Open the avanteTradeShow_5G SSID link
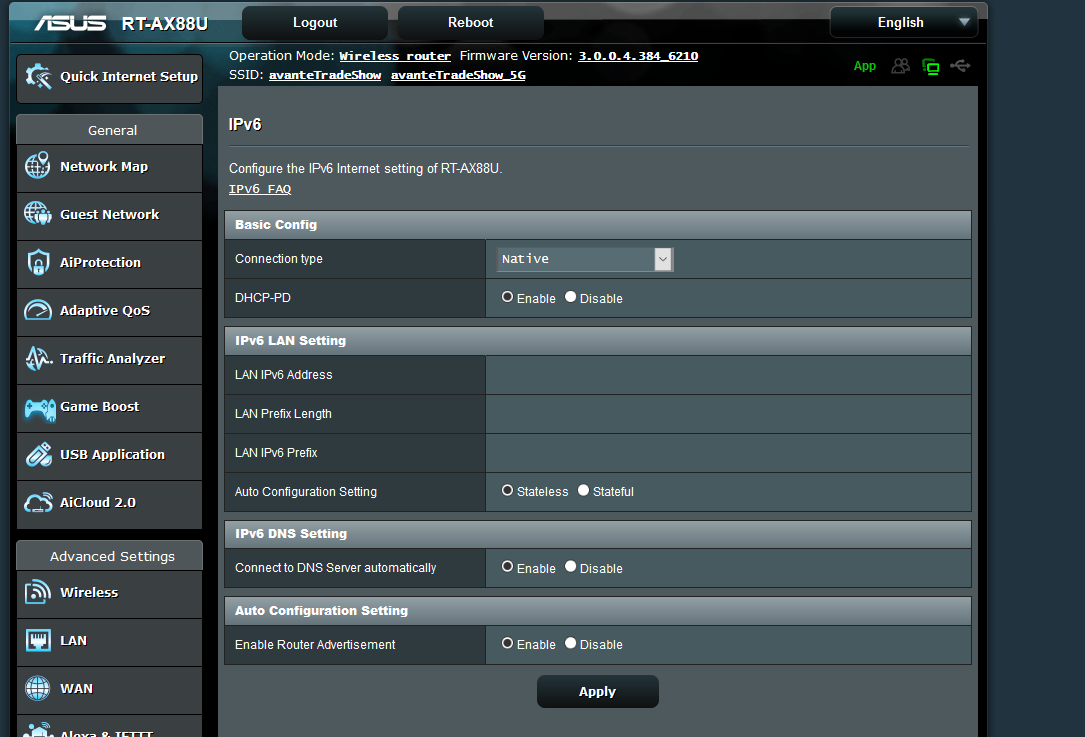1085x737 pixels. (x=458, y=75)
